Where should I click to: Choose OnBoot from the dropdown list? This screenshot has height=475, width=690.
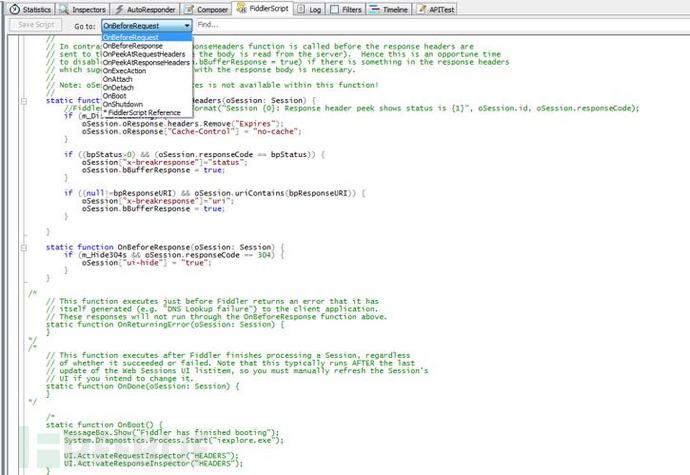point(147,96)
